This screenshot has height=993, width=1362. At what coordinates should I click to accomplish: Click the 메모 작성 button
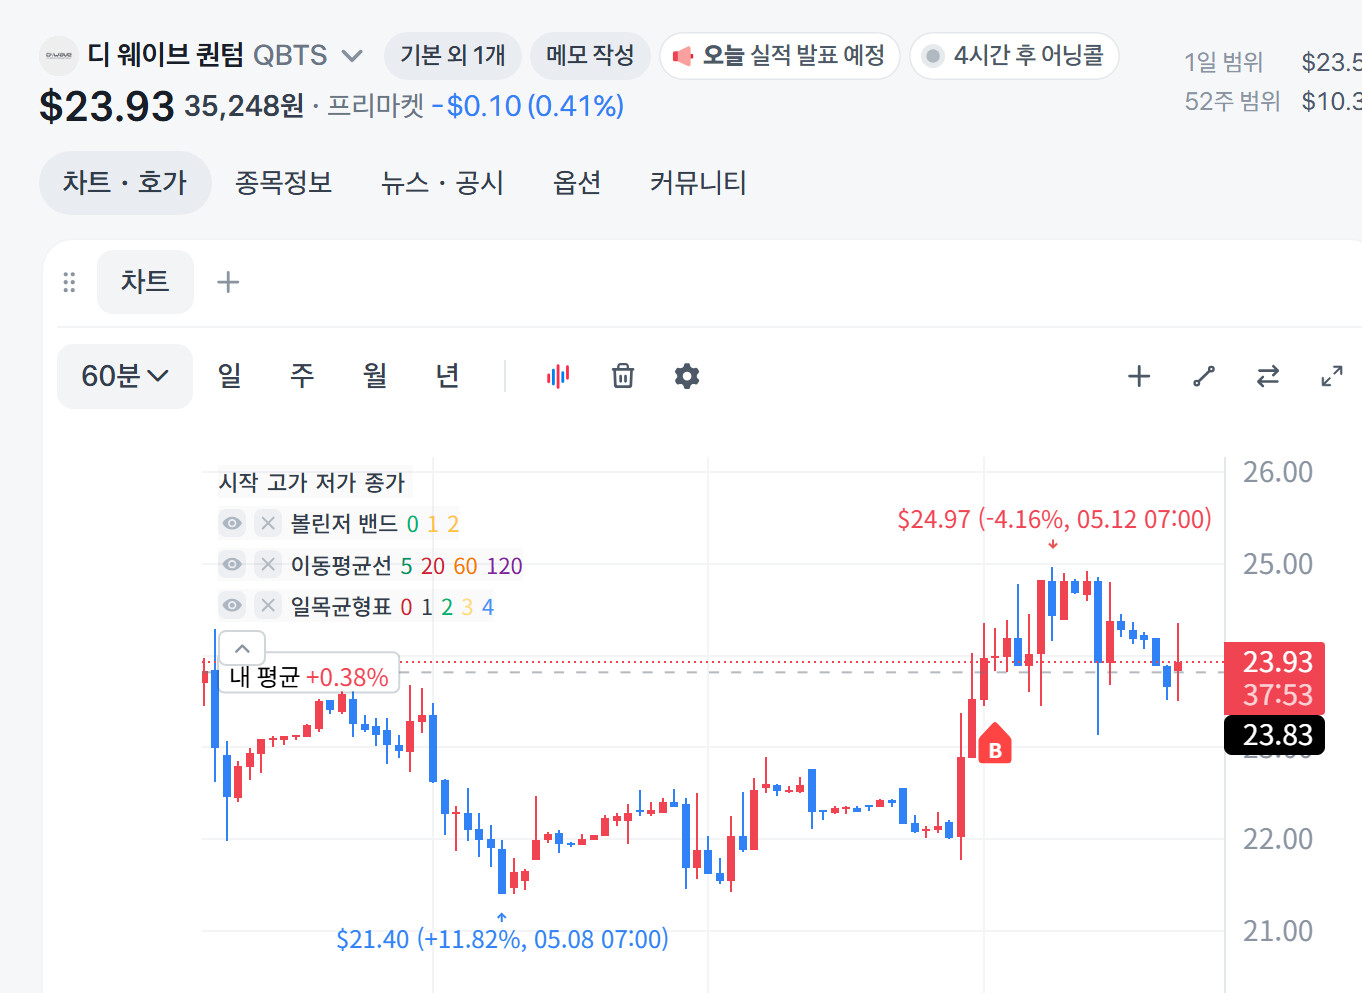click(590, 55)
